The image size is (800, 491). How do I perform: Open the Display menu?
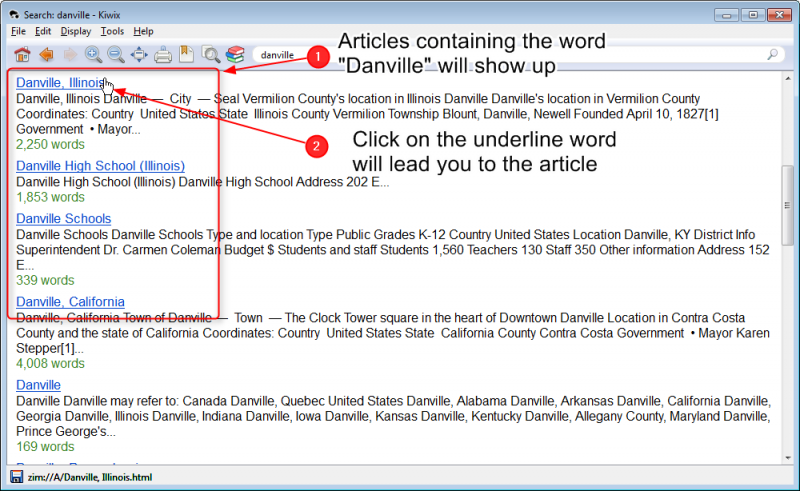(x=76, y=31)
